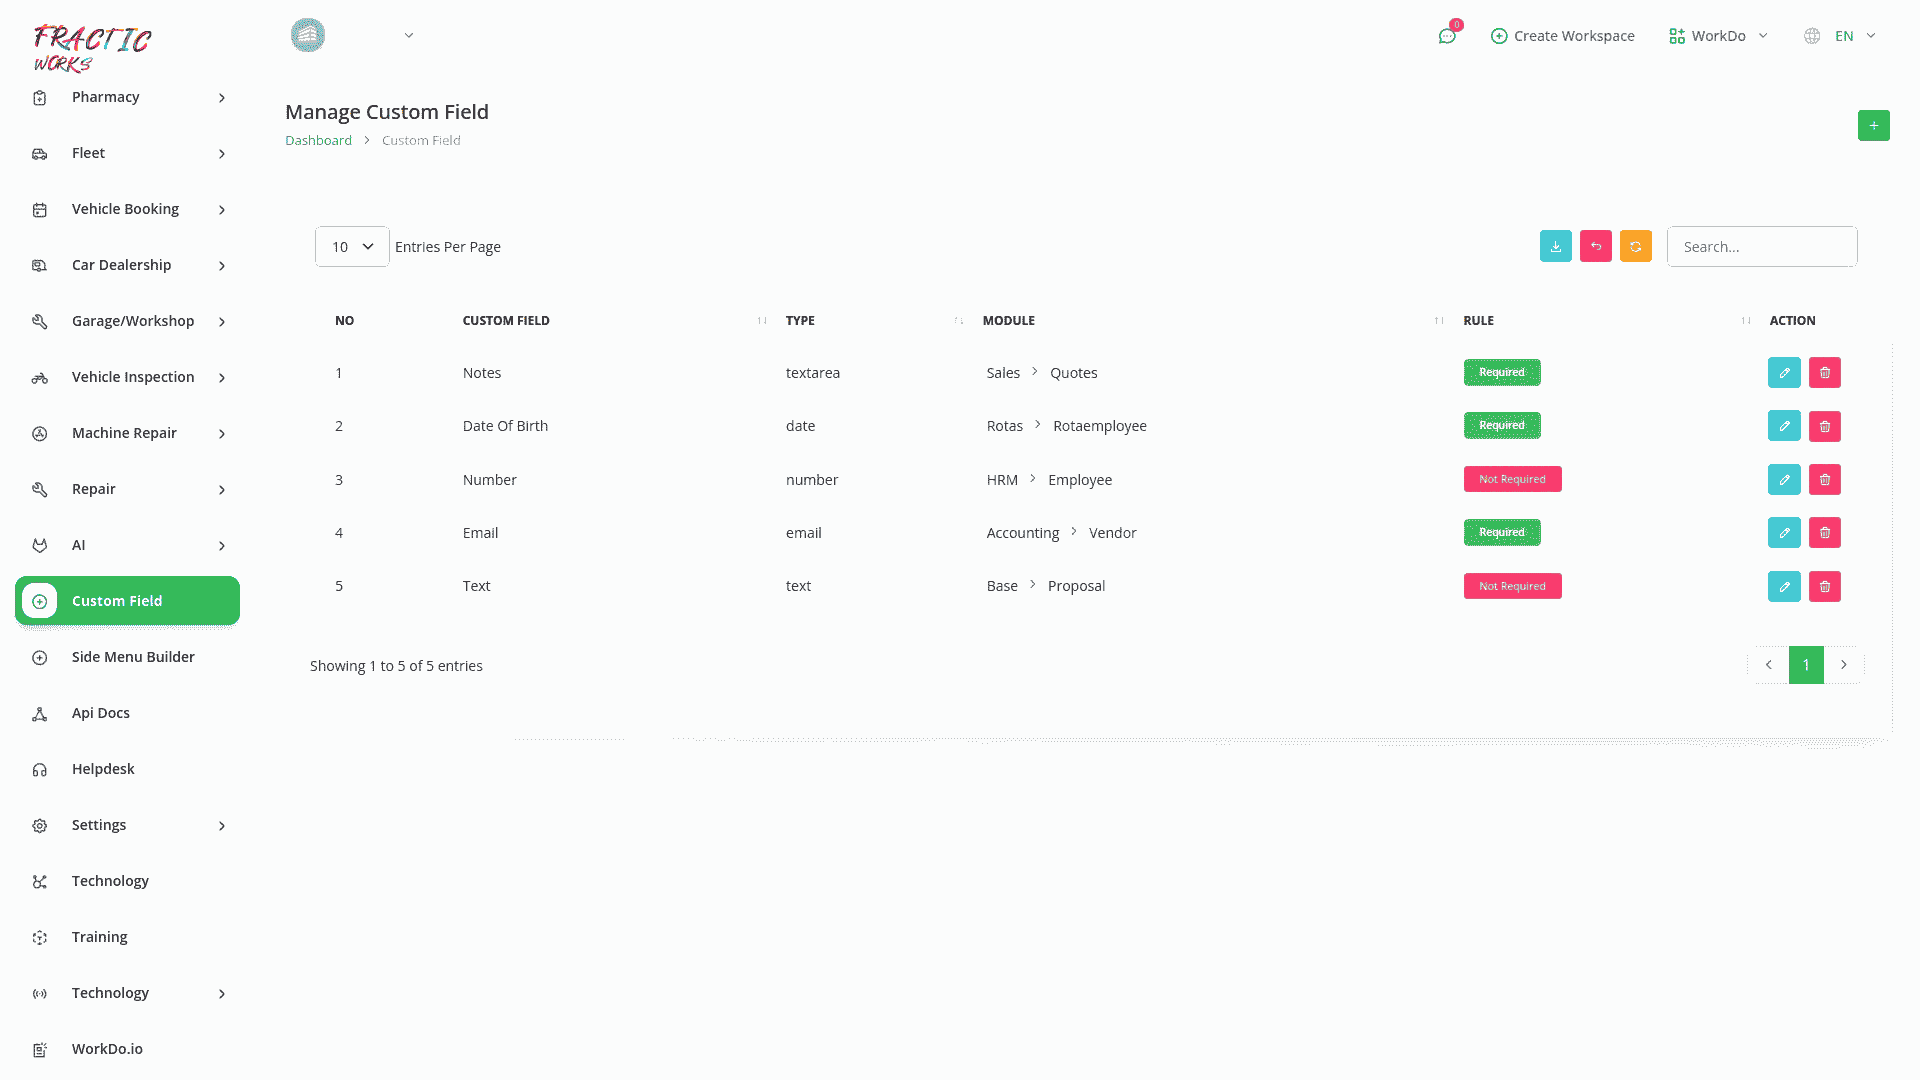Image resolution: width=1920 pixels, height=1080 pixels.
Task: Click the cyan download export icon
Action: click(x=1555, y=247)
